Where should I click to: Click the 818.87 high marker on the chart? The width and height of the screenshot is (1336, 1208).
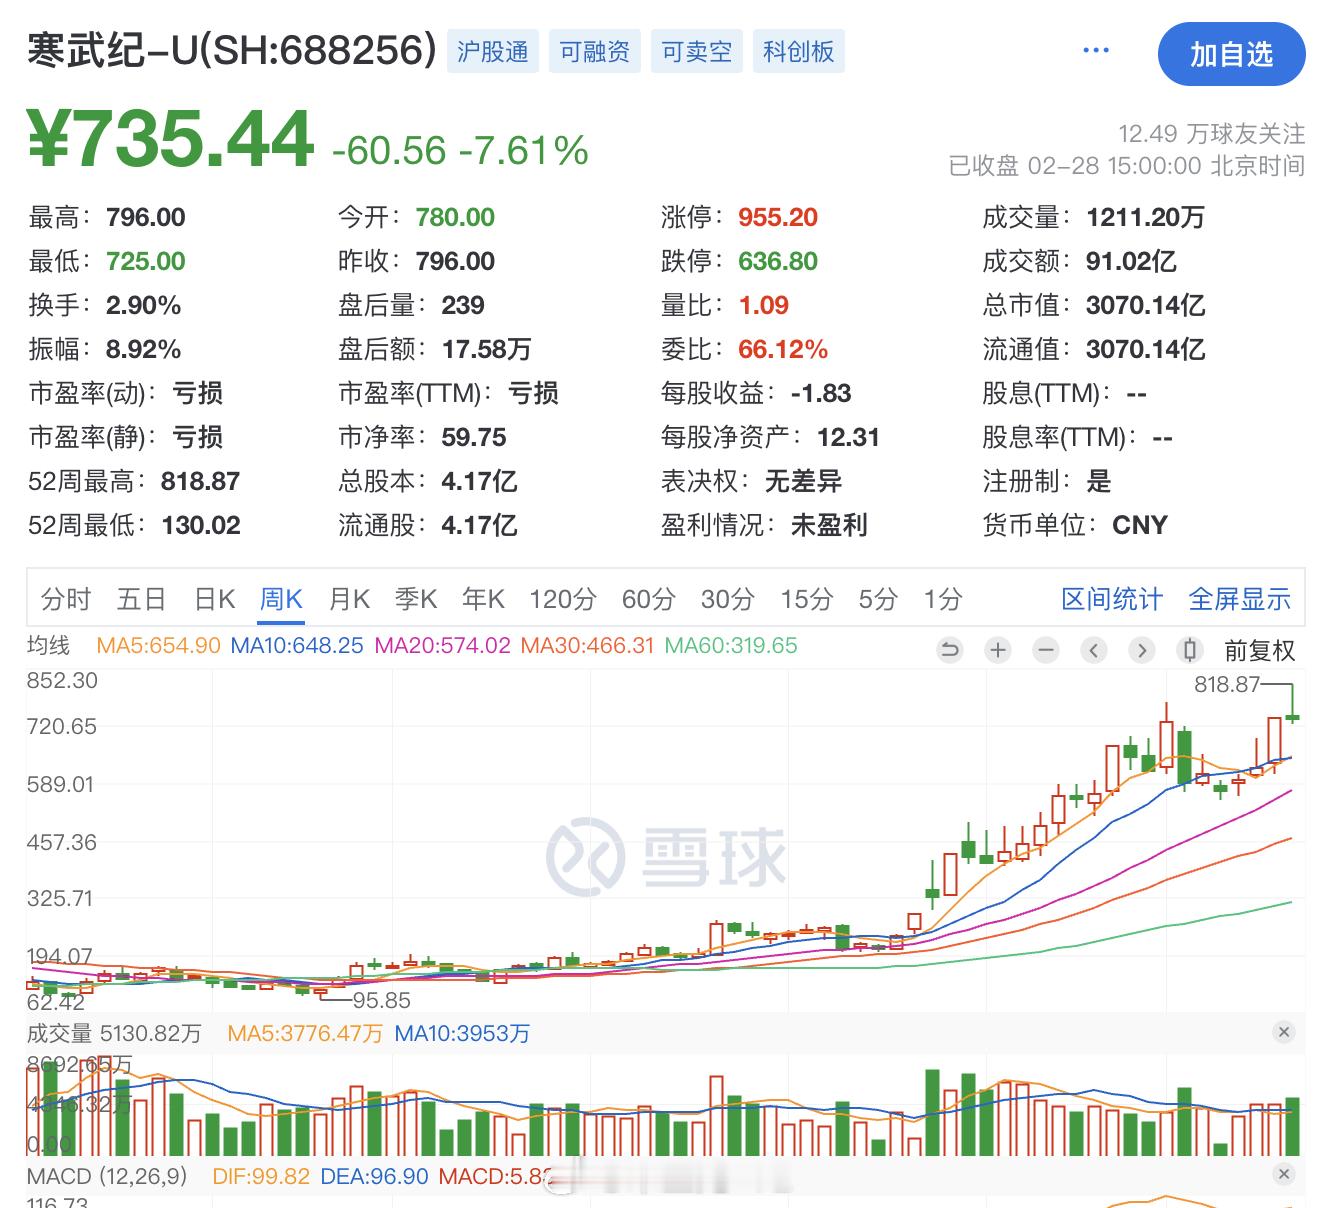pyautogui.click(x=1227, y=685)
